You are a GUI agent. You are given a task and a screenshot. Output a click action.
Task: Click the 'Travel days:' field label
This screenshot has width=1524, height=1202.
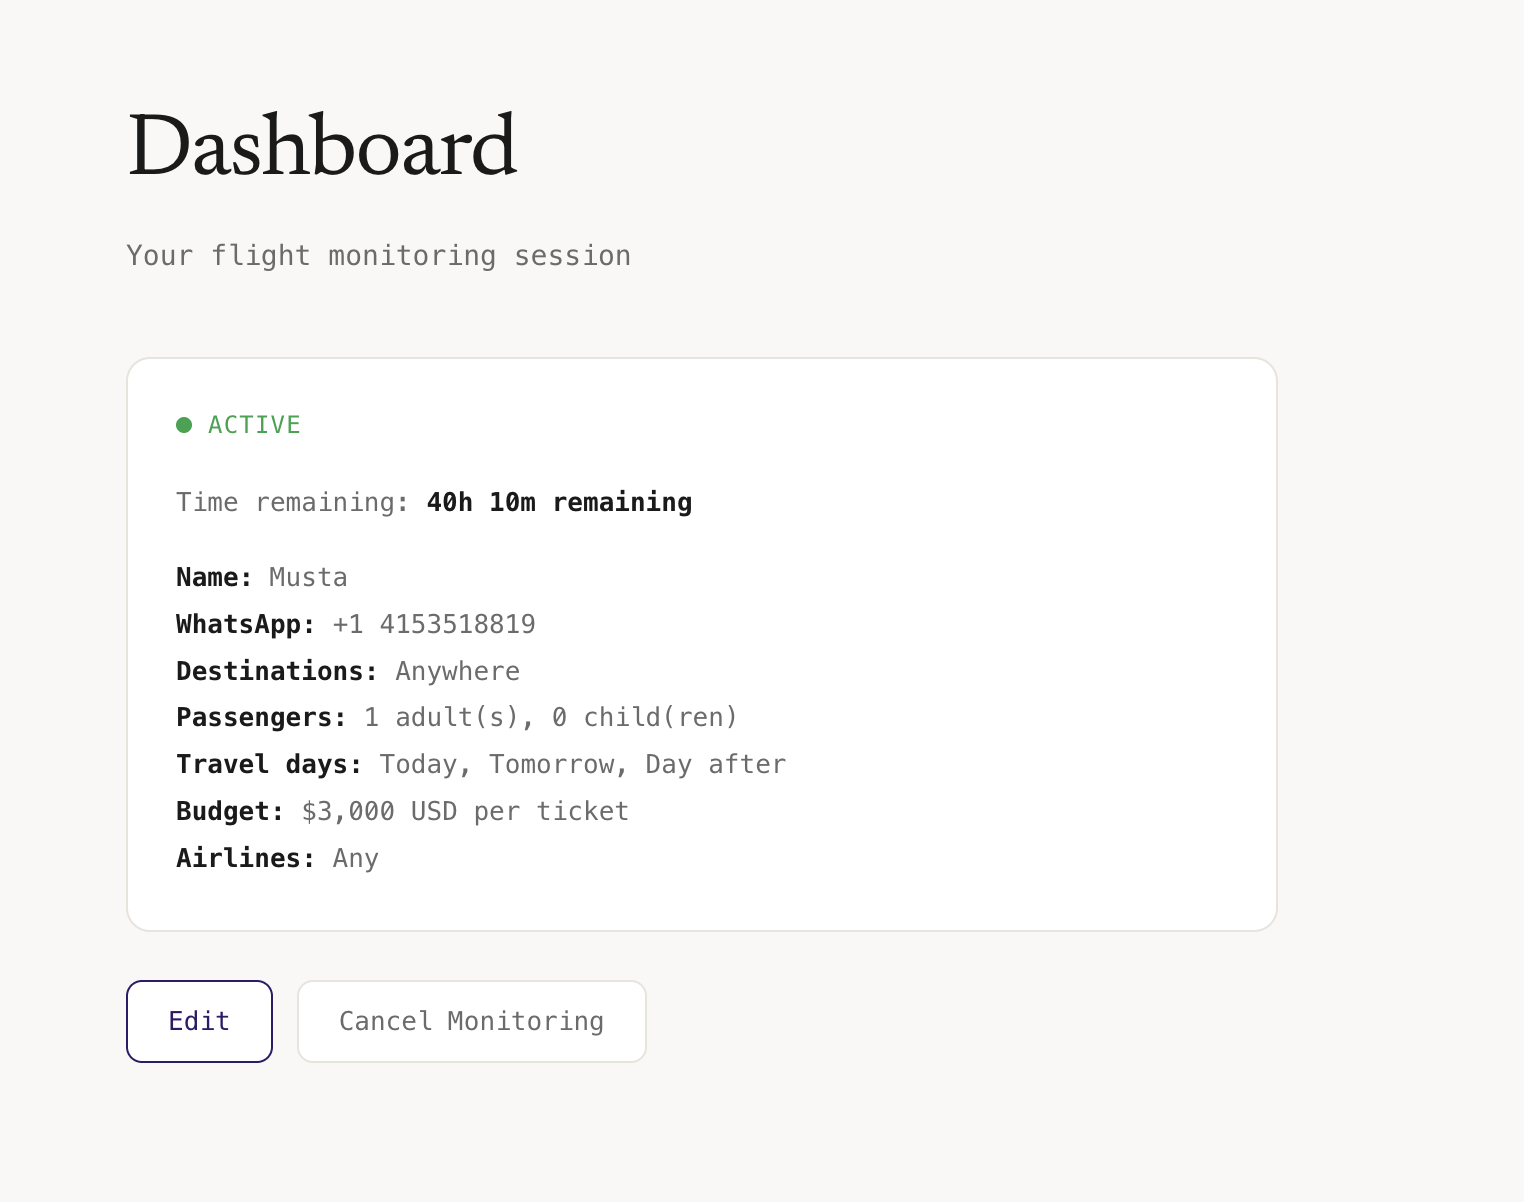pos(269,765)
